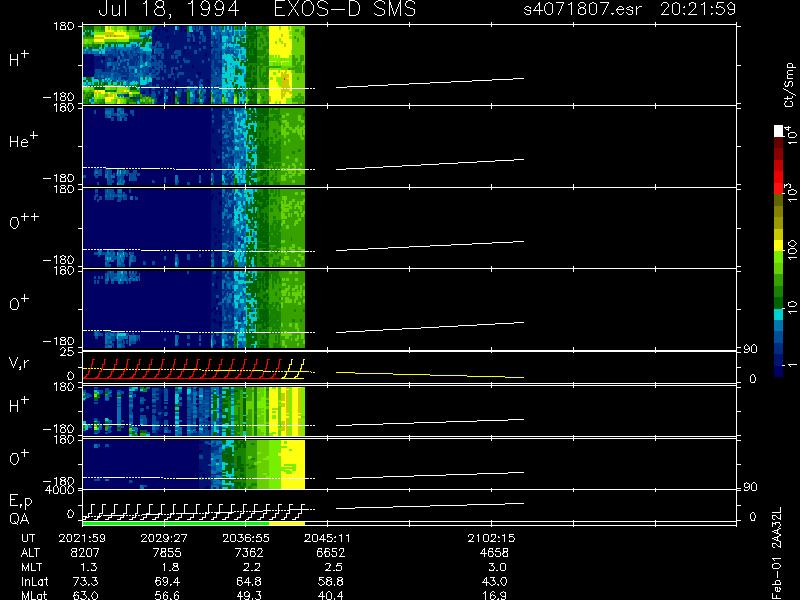Click the UT value '2029:27'

click(x=164, y=538)
